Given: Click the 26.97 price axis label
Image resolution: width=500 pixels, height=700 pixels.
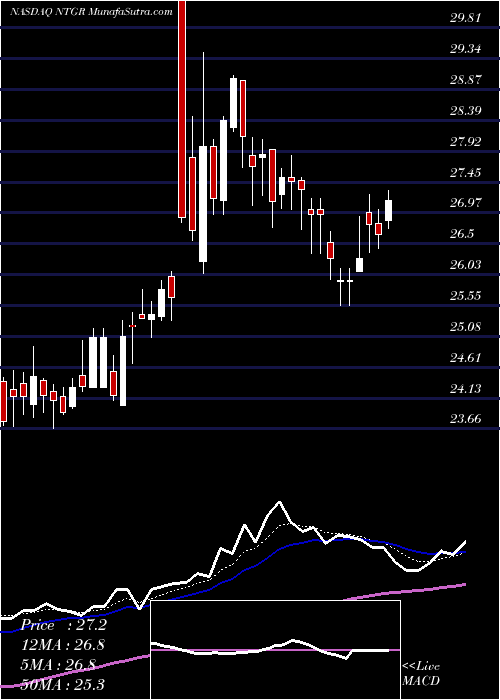Looking at the screenshot, I should coord(466,203).
